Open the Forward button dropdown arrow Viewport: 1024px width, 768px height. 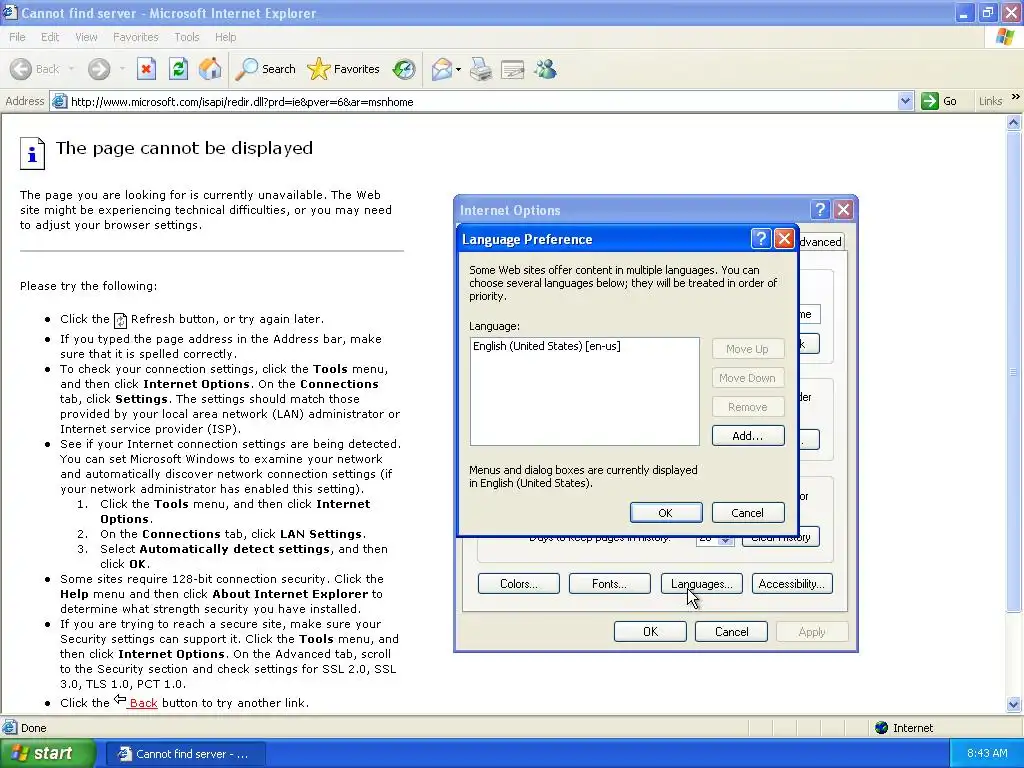122,69
